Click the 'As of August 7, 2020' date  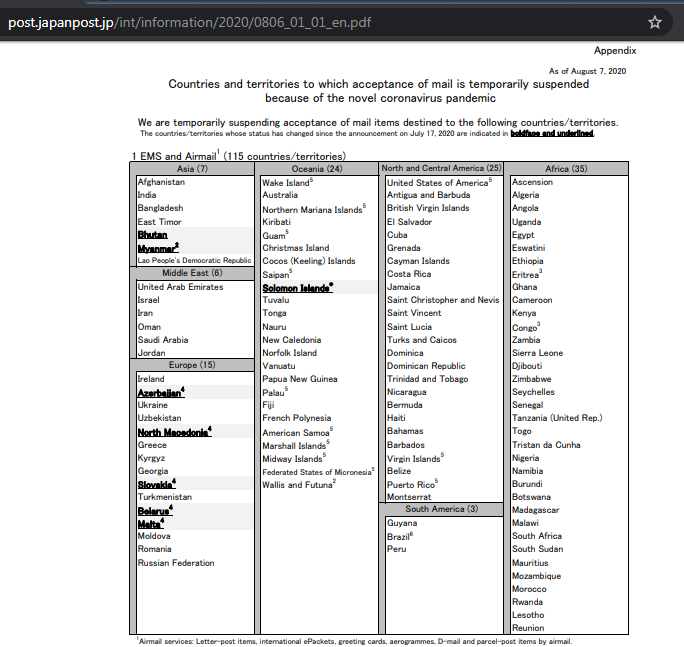587,71
